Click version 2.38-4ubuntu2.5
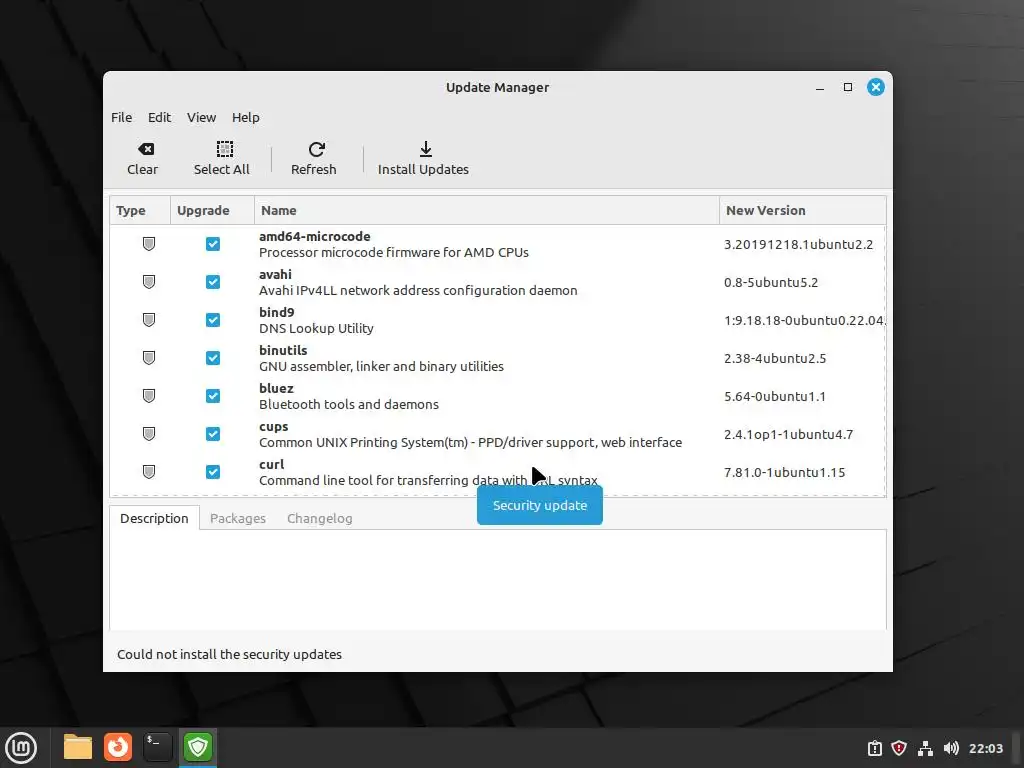1024x768 pixels. pos(775,358)
